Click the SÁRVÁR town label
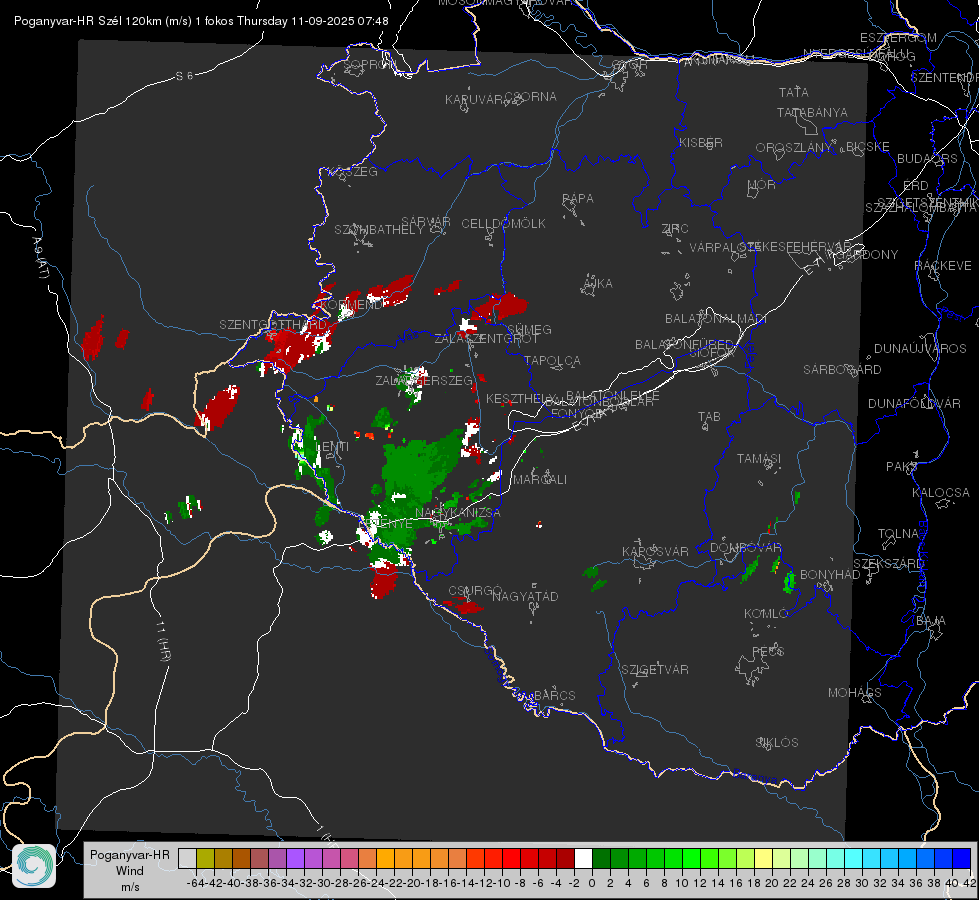Viewport: 979px width, 900px height. 426,222
